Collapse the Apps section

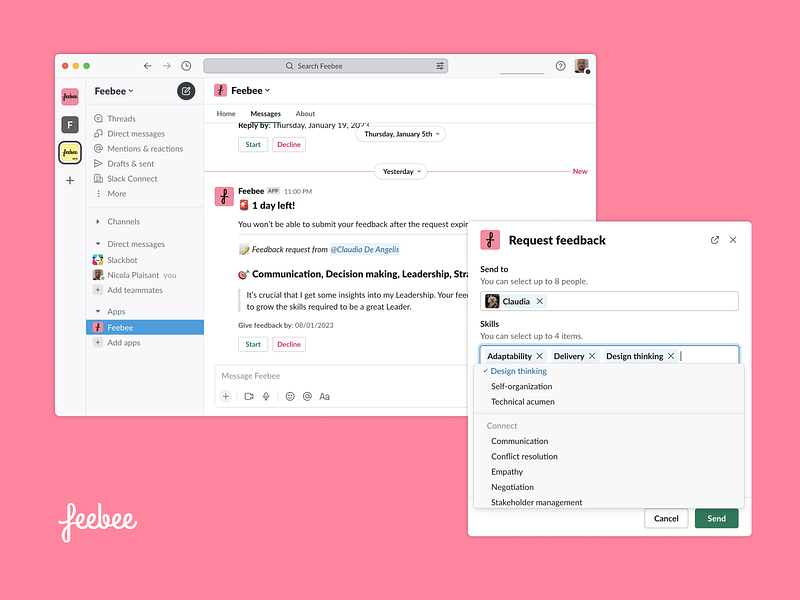tap(98, 311)
